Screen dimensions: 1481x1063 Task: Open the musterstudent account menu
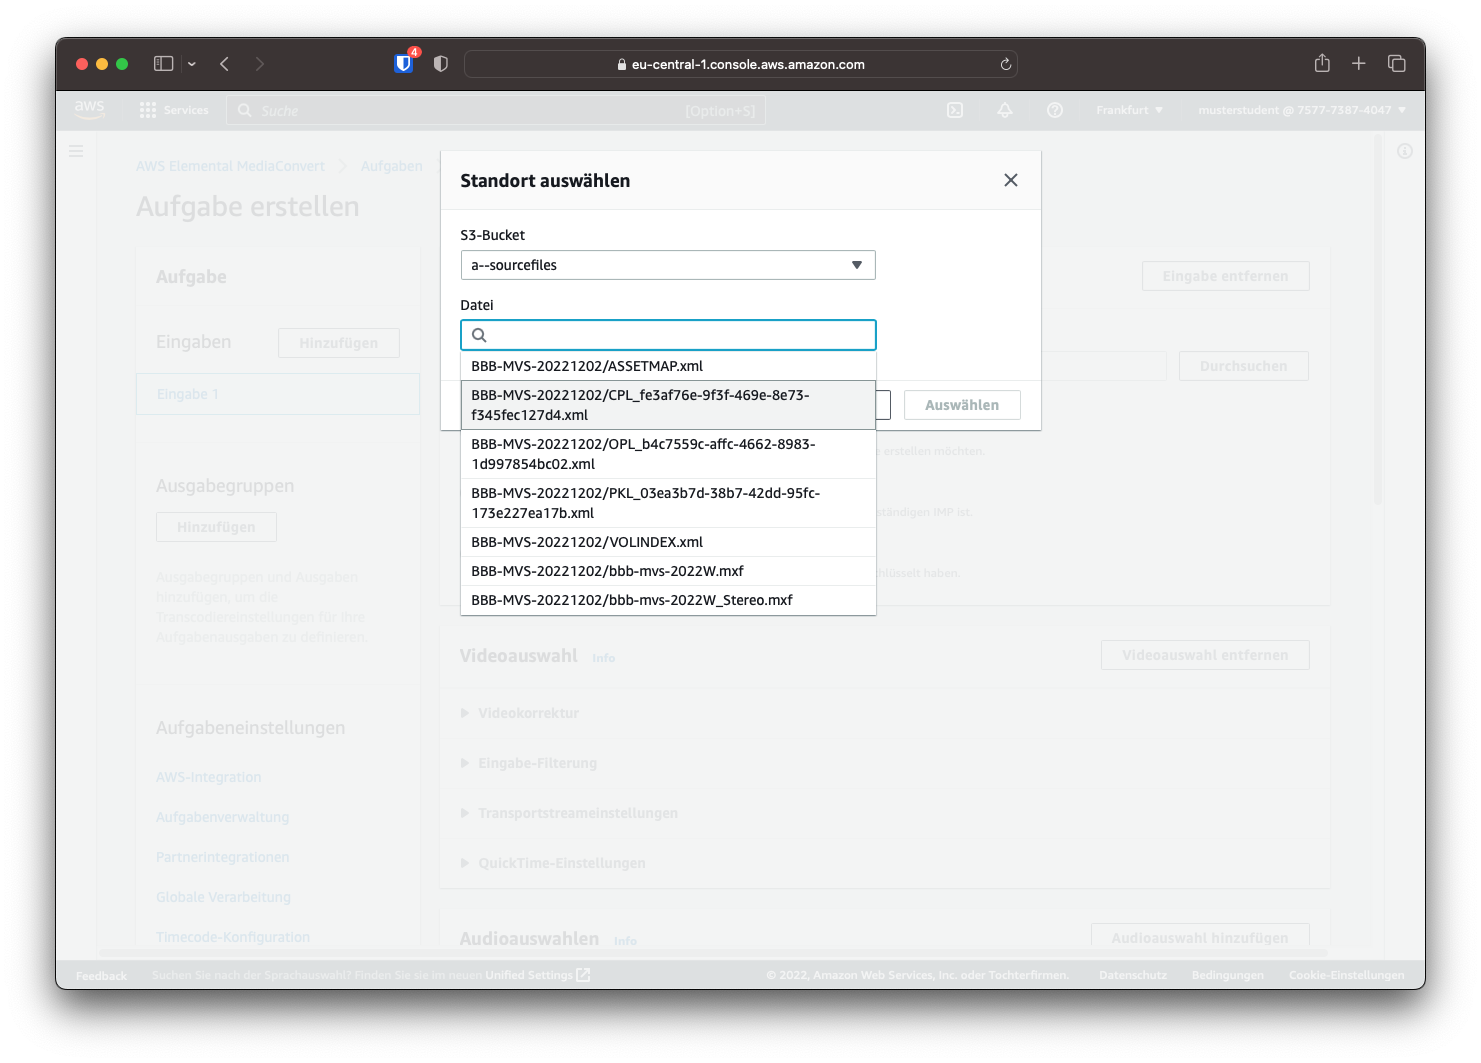point(1302,110)
